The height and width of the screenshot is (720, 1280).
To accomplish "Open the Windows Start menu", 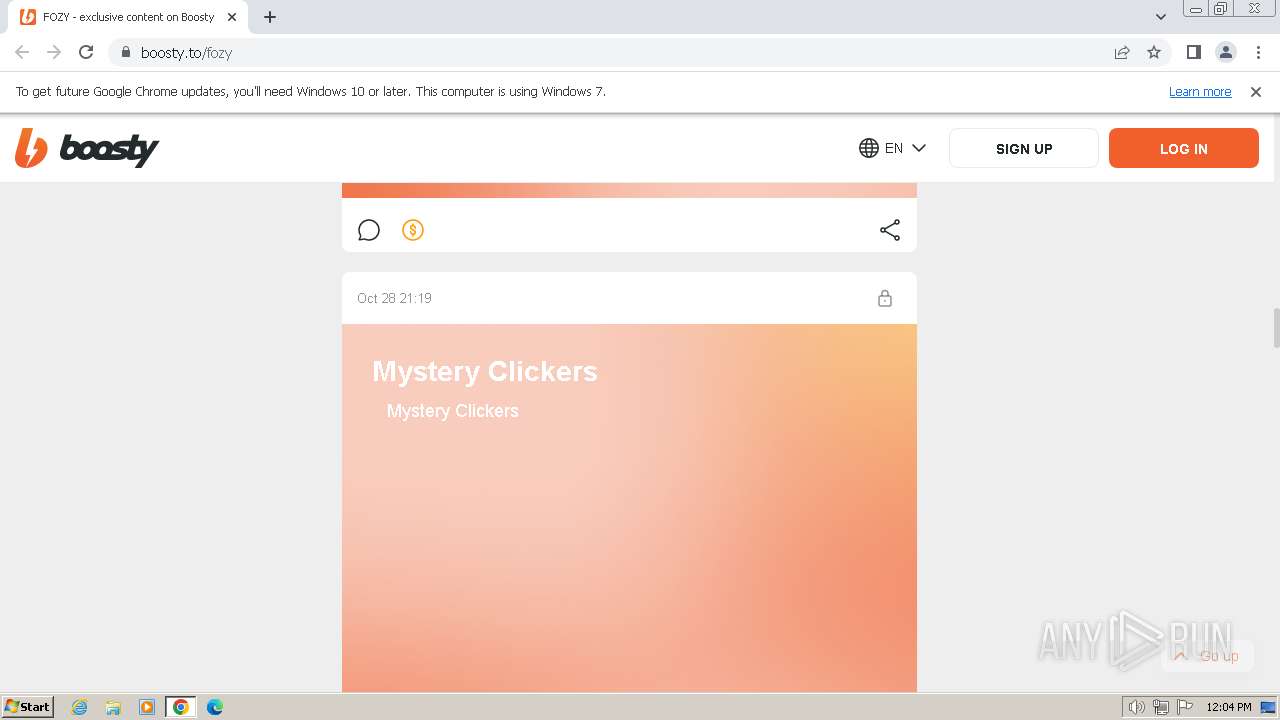I will click(x=28, y=706).
